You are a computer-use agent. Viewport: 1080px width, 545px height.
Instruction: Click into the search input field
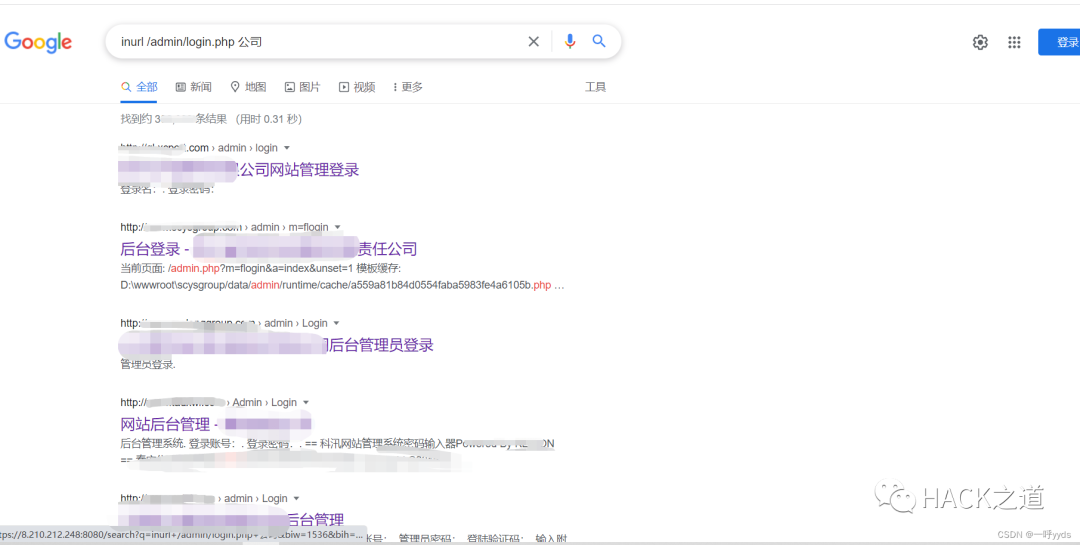(x=320, y=42)
